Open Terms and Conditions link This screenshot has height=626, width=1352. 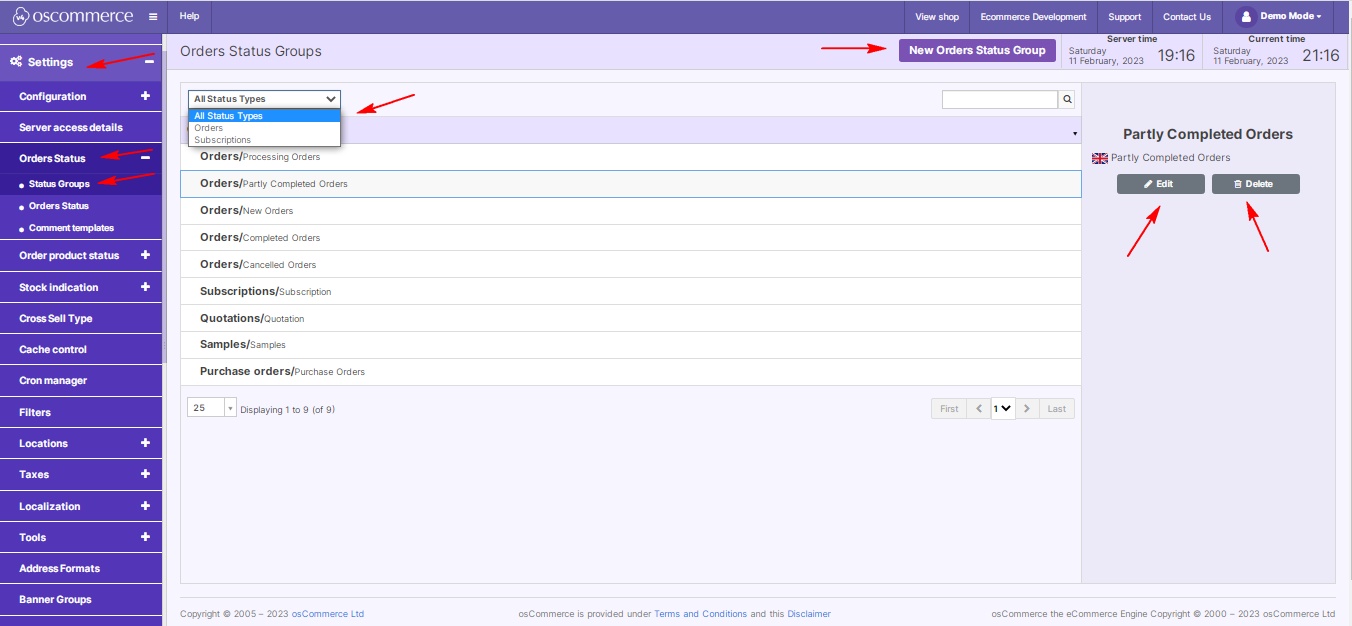pos(700,614)
